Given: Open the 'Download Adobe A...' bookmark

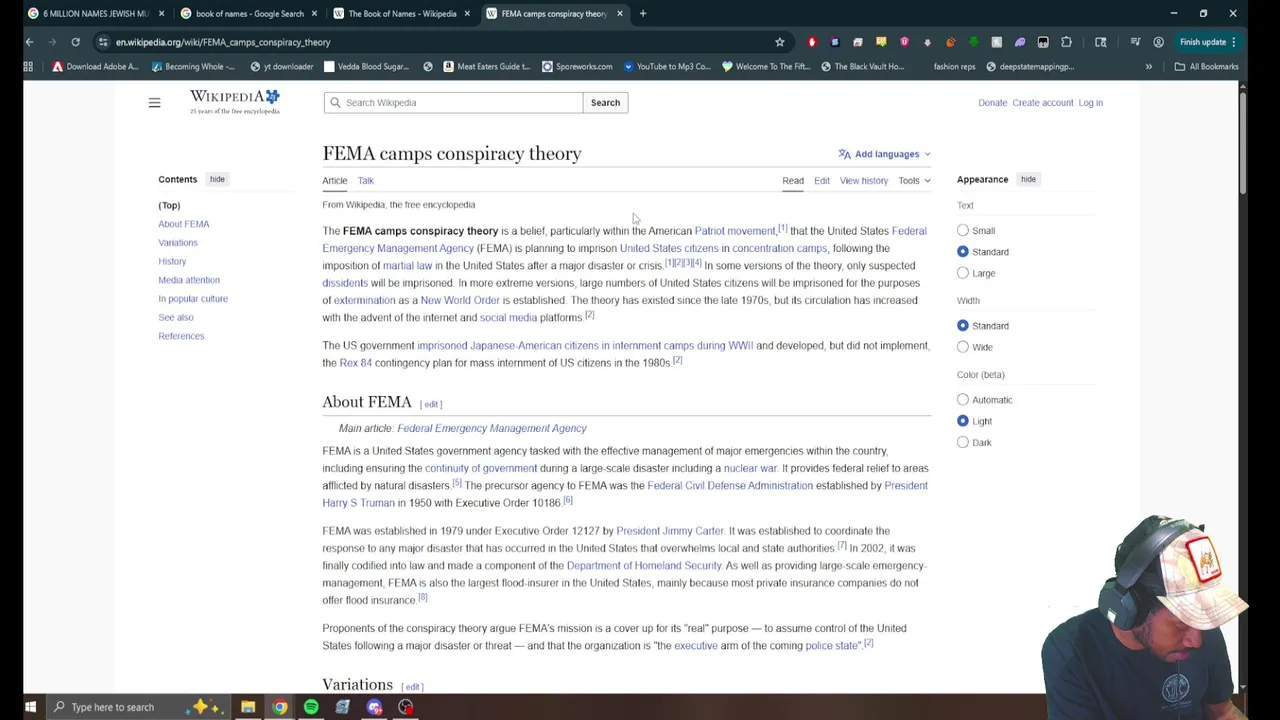Looking at the screenshot, I should (x=95, y=67).
